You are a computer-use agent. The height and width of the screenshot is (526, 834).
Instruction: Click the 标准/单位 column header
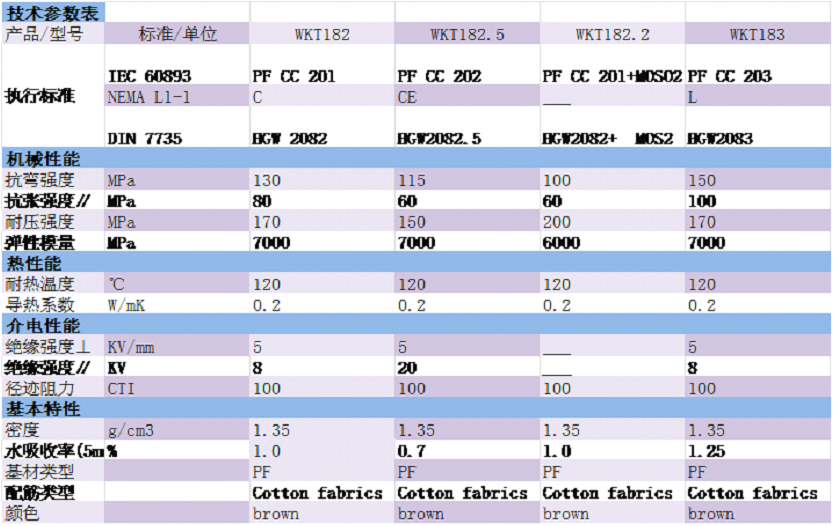pyautogui.click(x=176, y=34)
